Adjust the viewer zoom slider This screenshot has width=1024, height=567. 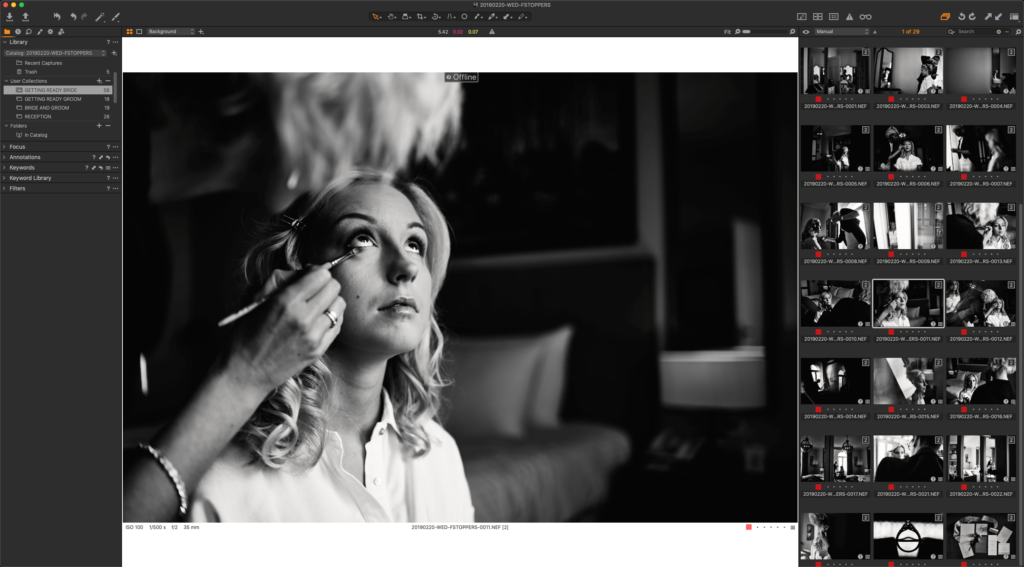[x=764, y=31]
